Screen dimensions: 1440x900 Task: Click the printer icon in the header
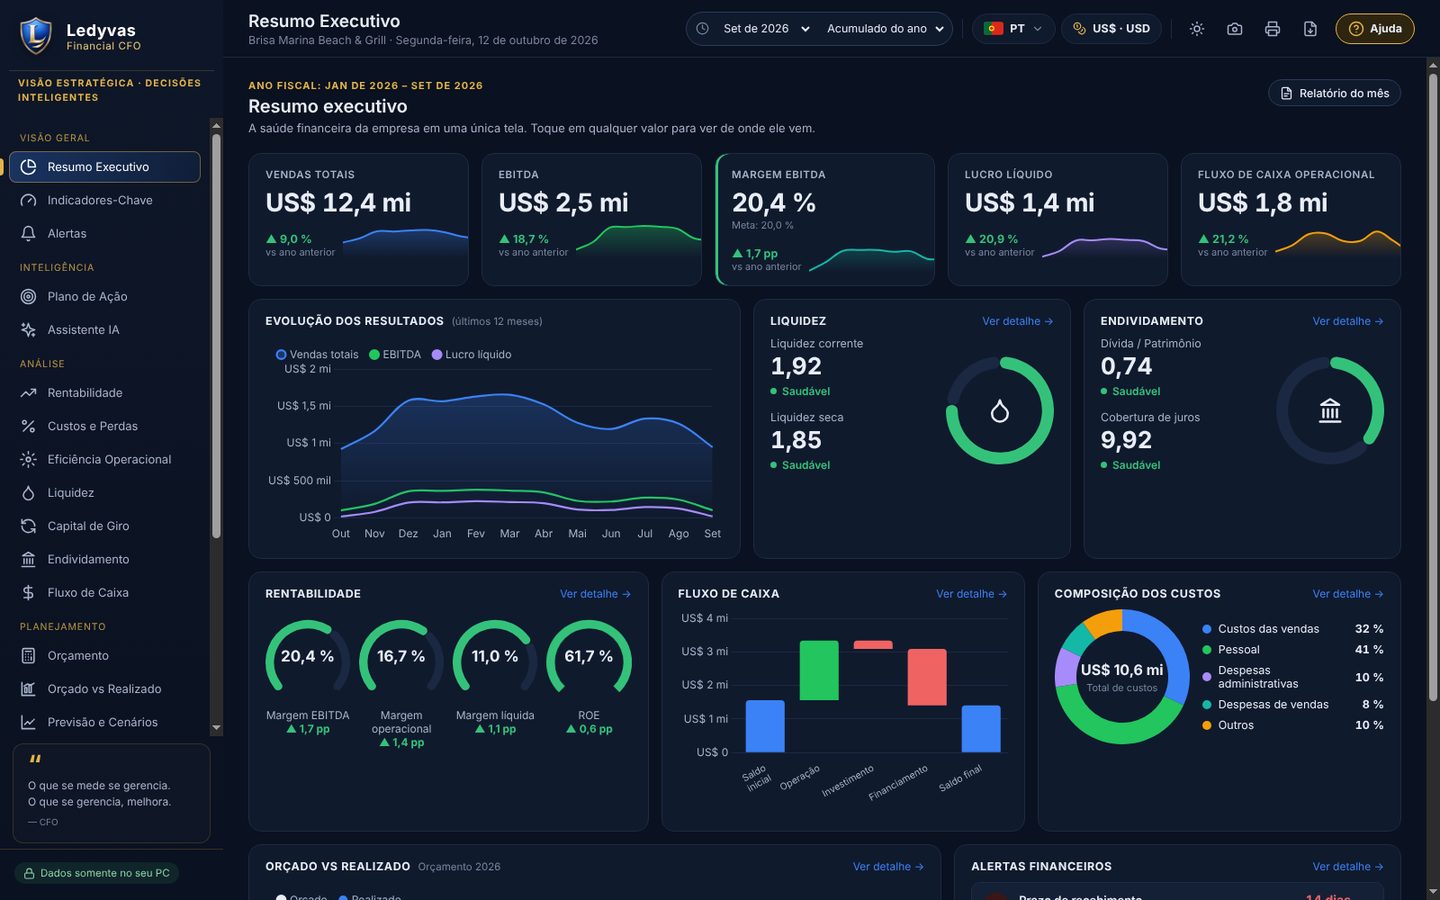click(1272, 29)
